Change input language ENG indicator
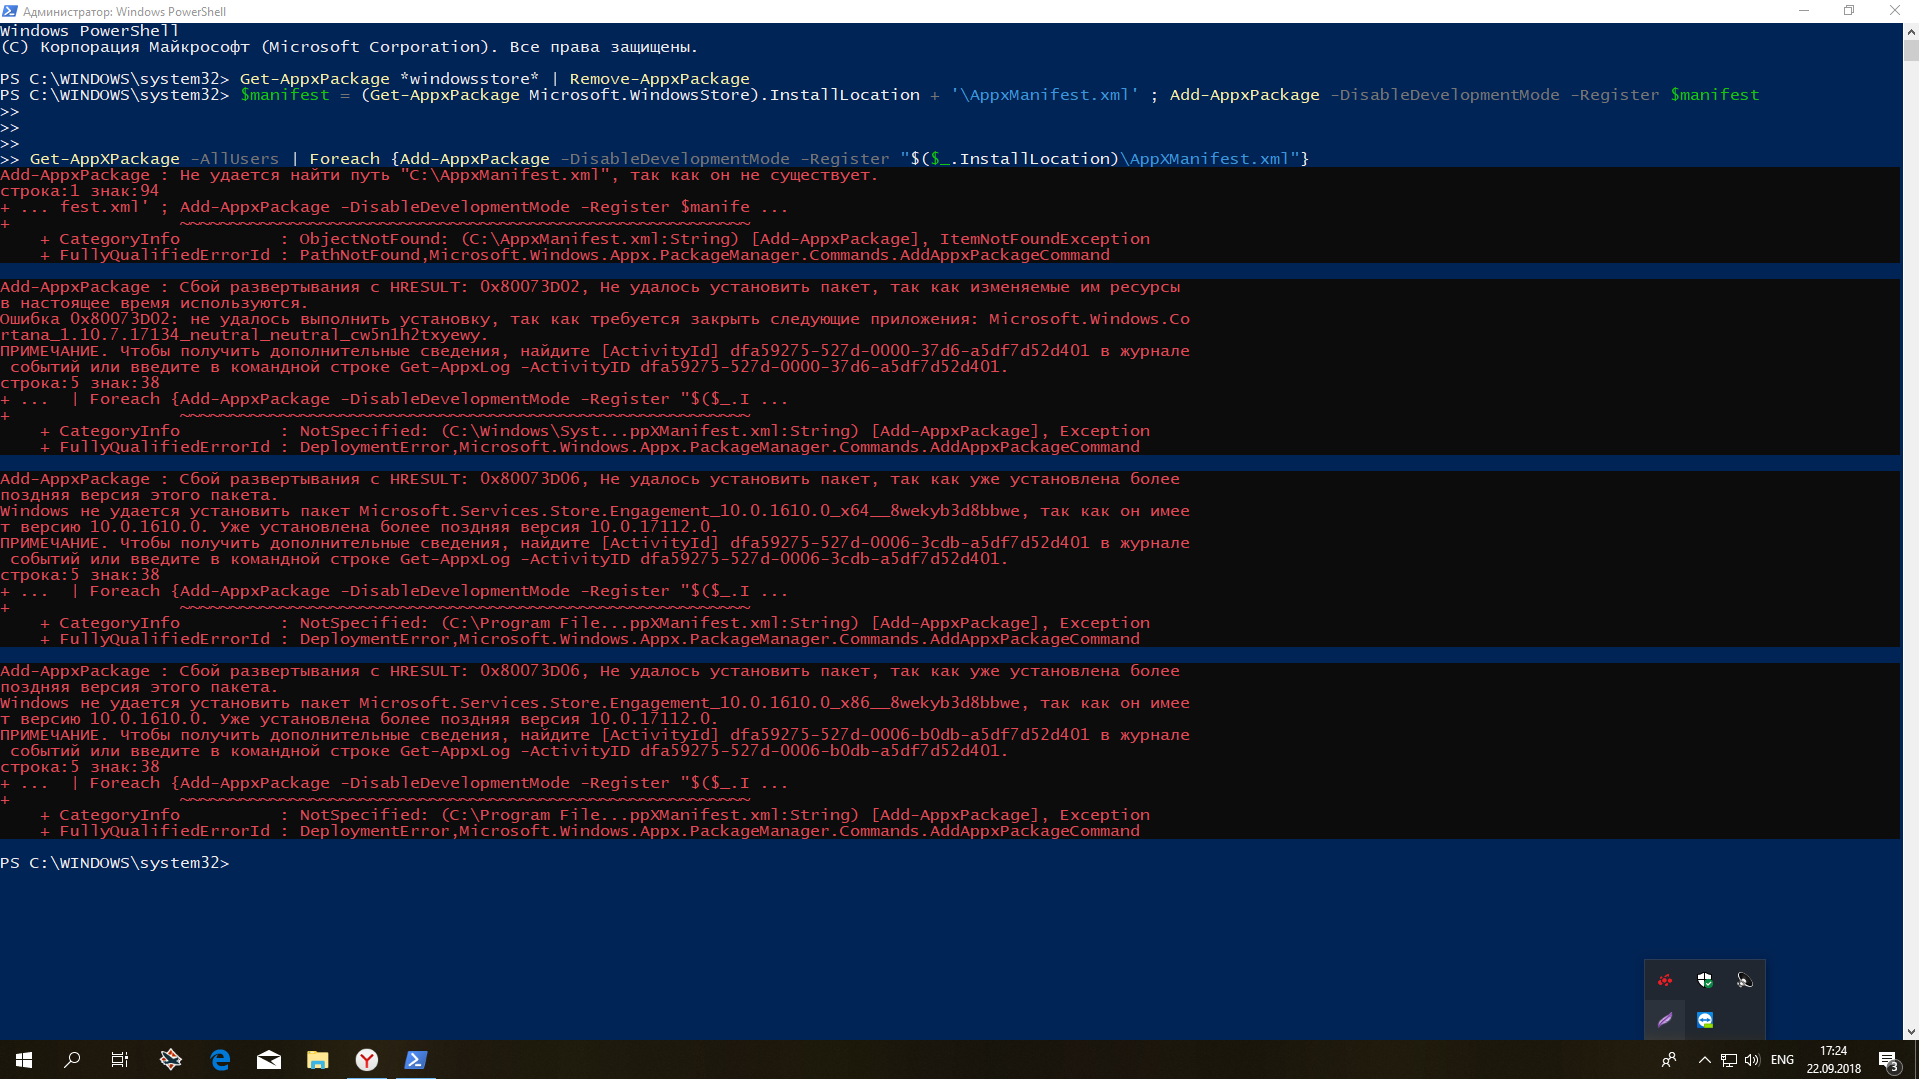The height and width of the screenshot is (1079, 1919). point(1782,1060)
